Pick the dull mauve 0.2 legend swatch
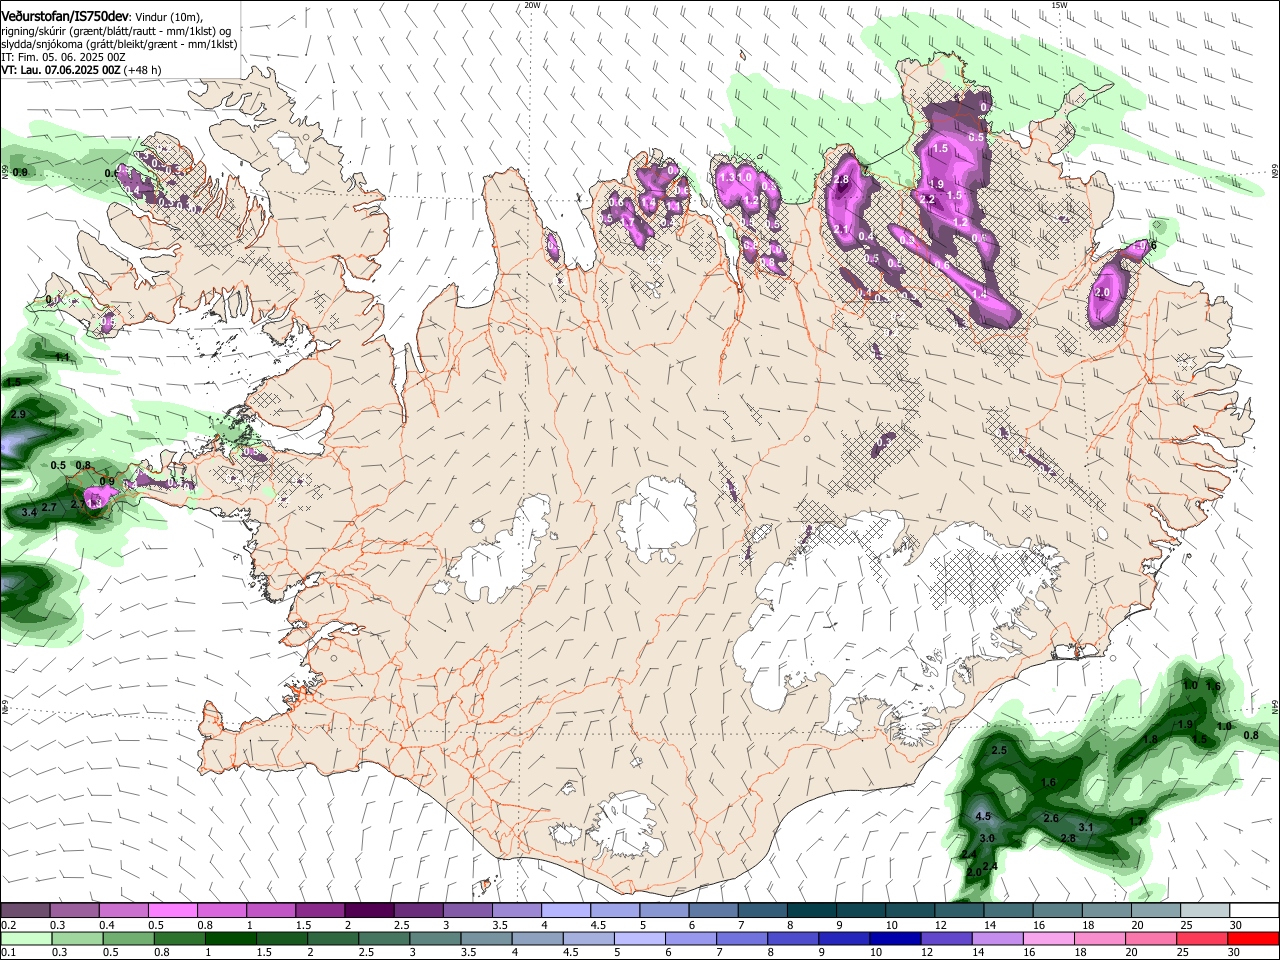 pos(25,911)
